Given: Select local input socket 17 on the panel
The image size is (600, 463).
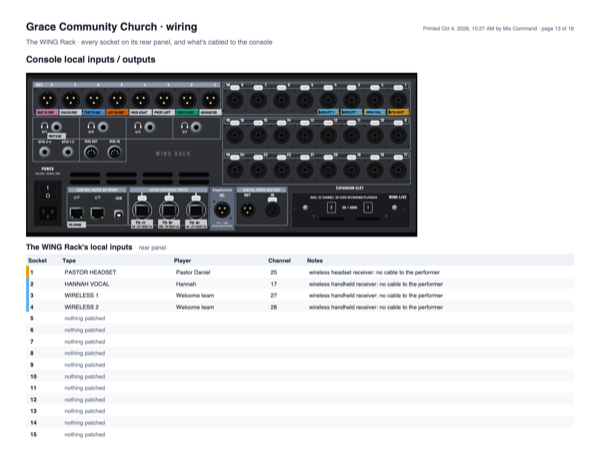Looking at the screenshot, I should tap(398, 170).
